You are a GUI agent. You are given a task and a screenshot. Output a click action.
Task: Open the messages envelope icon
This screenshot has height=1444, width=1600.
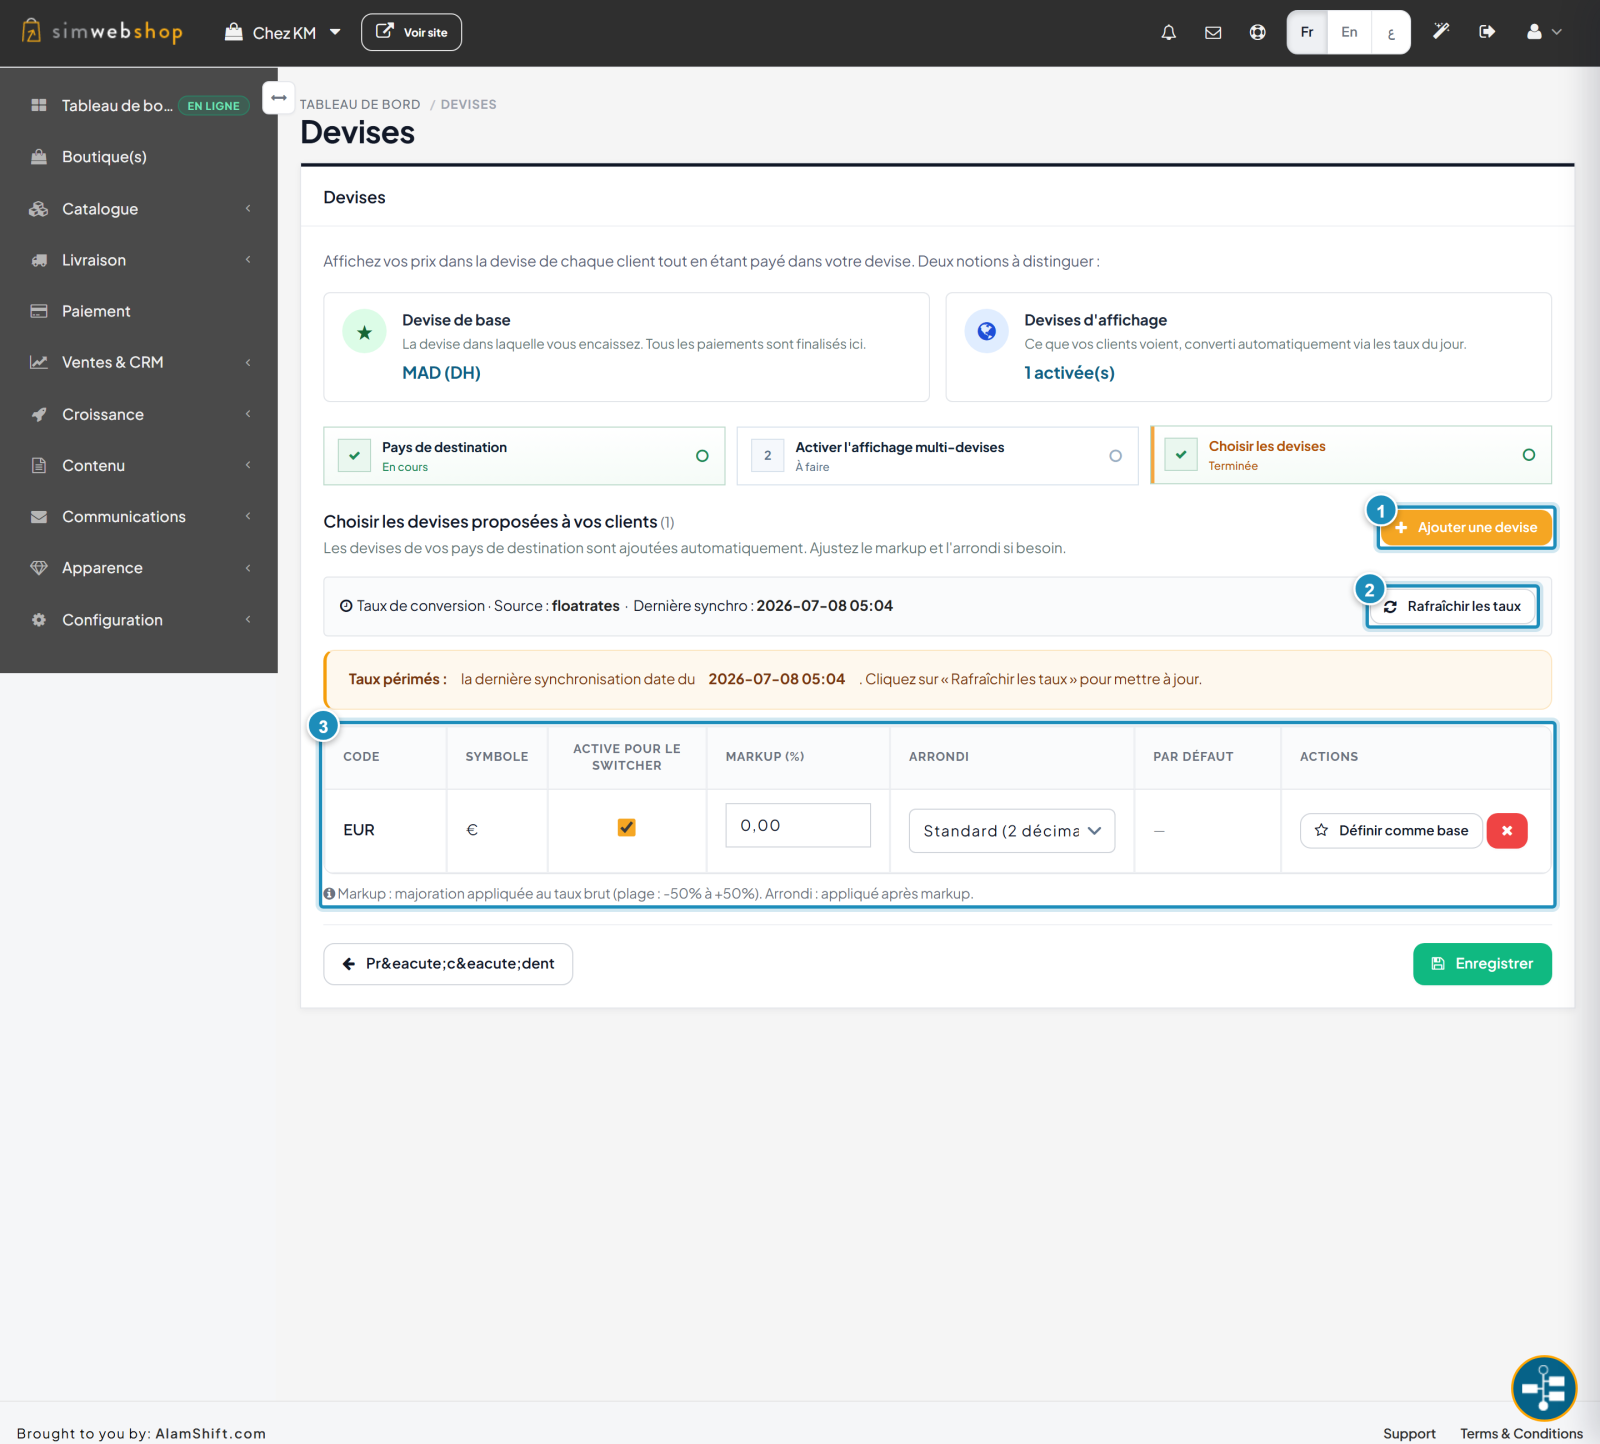pyautogui.click(x=1213, y=32)
